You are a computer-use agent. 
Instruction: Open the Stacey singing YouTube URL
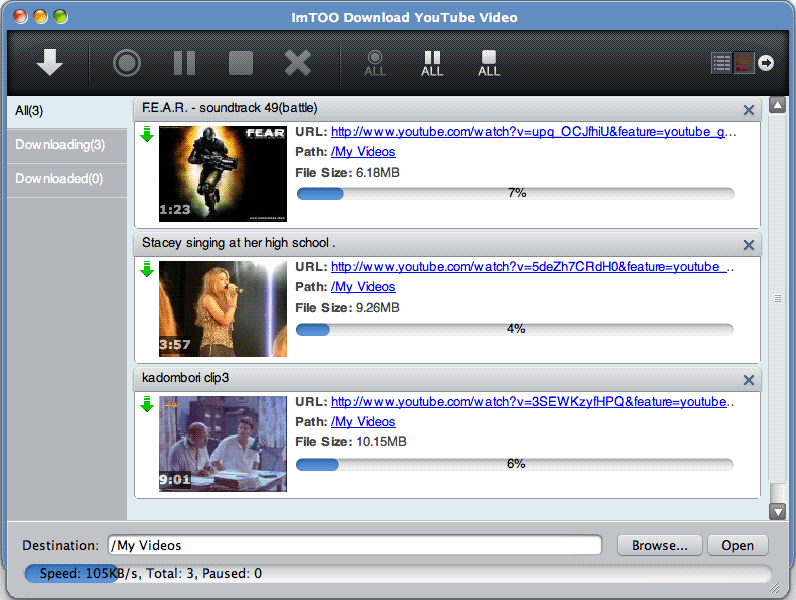point(533,267)
